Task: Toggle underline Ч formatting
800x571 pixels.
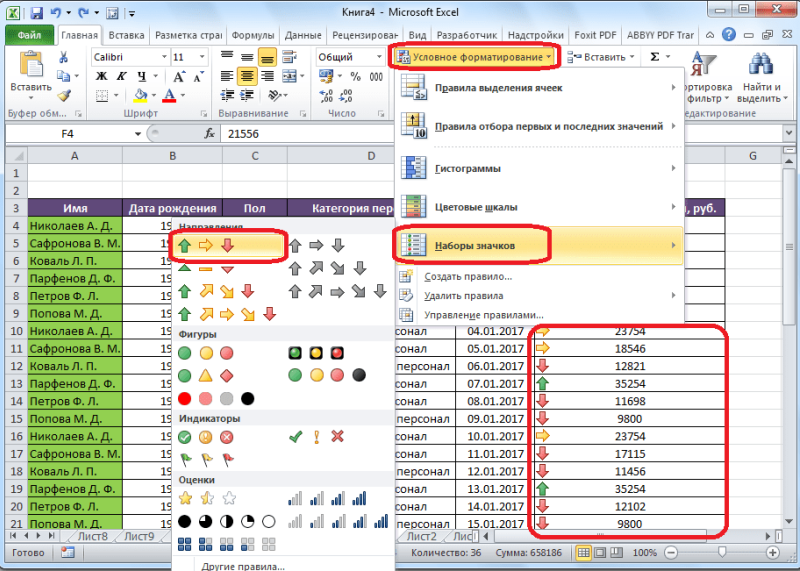Action: click(x=142, y=77)
